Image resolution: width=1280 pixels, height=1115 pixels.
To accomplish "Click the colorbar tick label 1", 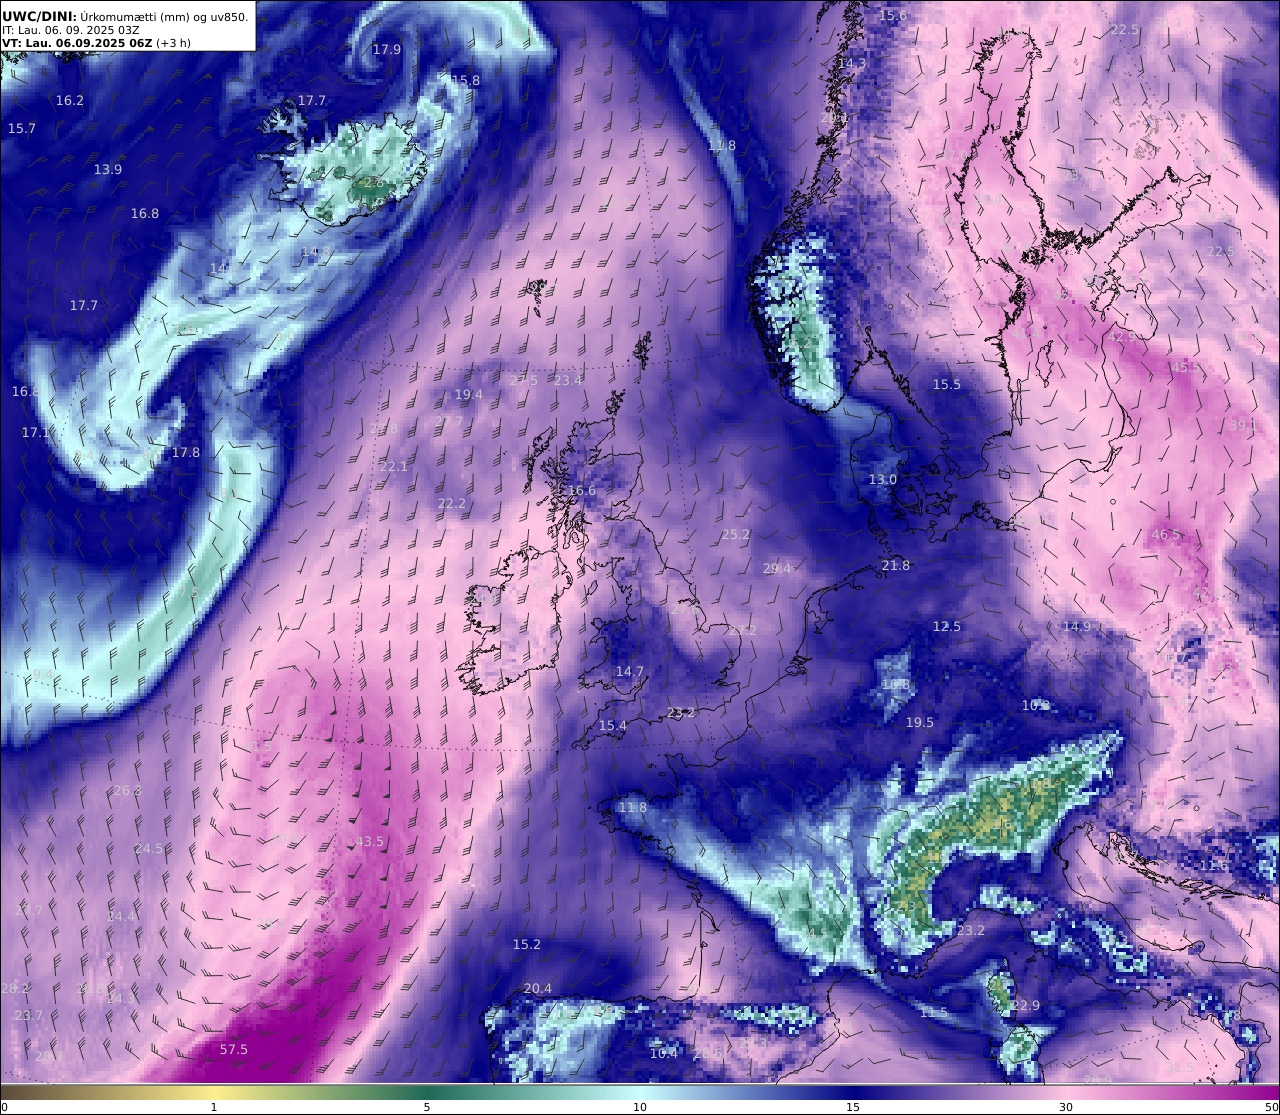I will pos(213,1107).
